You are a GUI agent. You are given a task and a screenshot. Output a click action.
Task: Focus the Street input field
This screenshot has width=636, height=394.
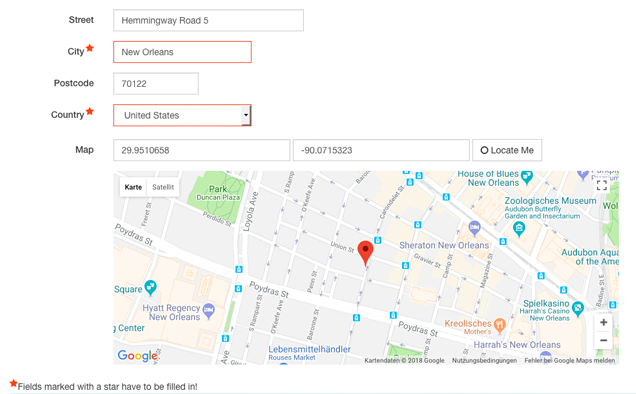pyautogui.click(x=208, y=20)
